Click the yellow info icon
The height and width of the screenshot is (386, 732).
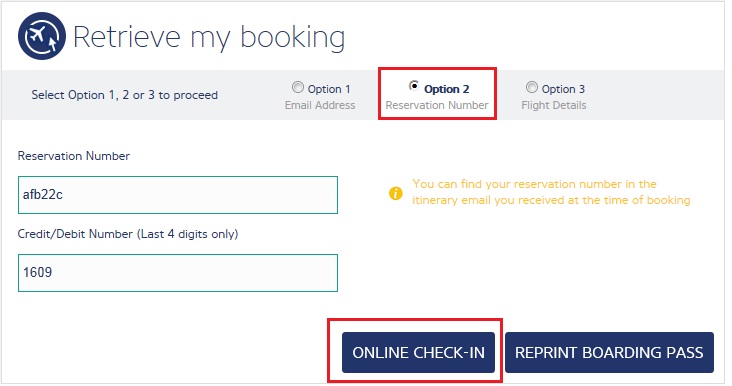(x=395, y=193)
